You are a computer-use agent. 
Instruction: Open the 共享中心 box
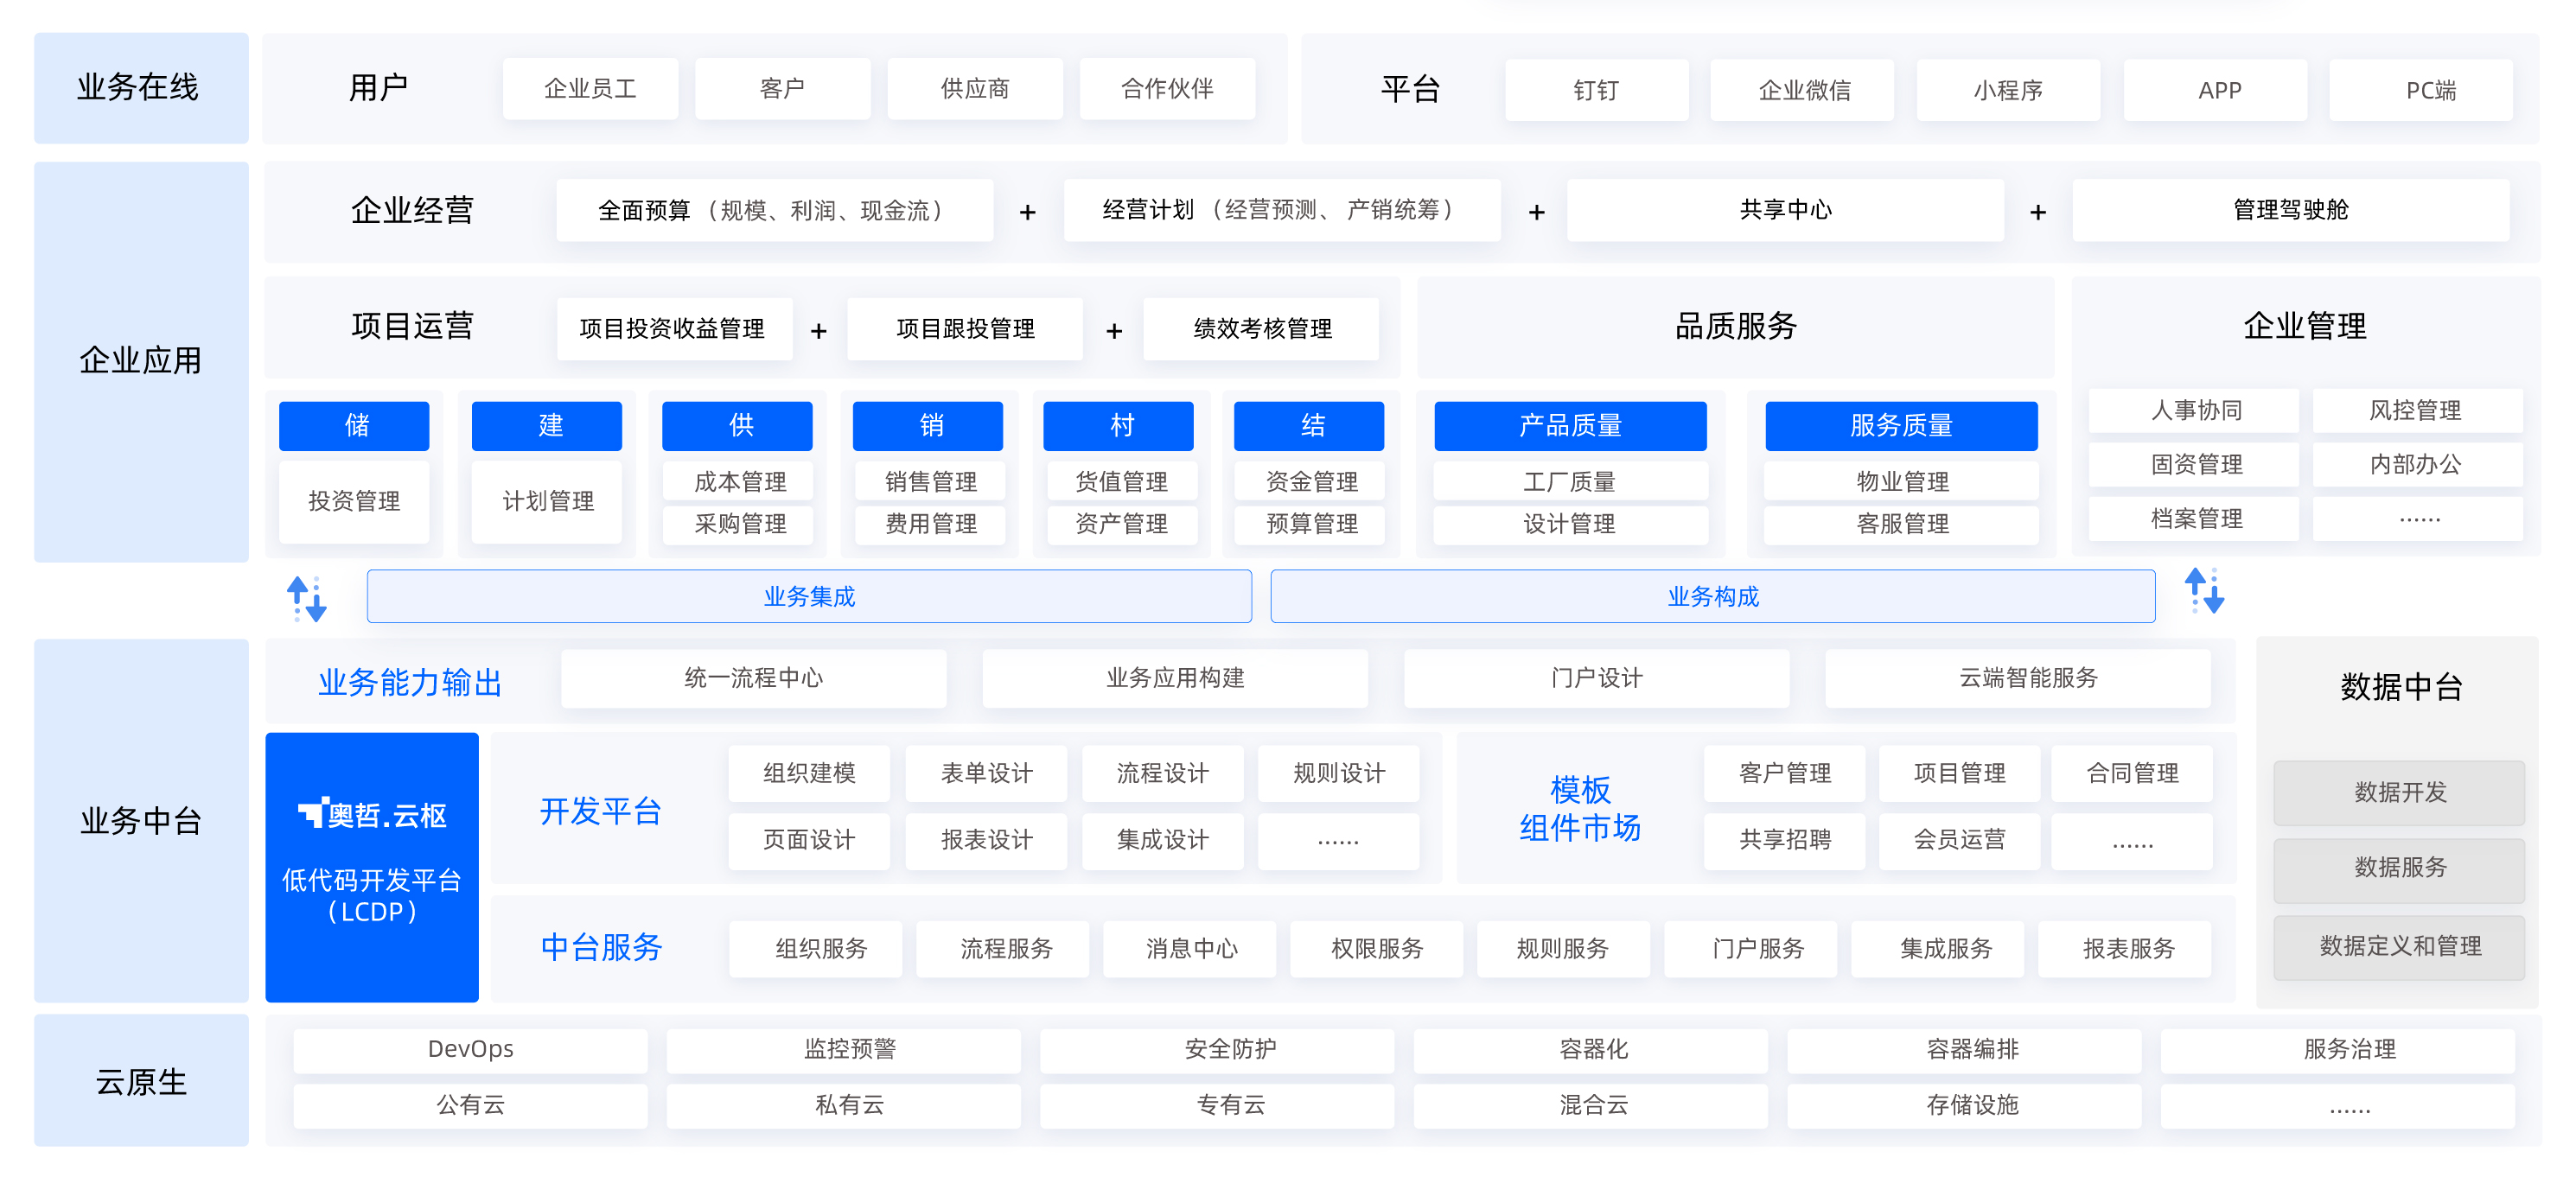click(1786, 210)
